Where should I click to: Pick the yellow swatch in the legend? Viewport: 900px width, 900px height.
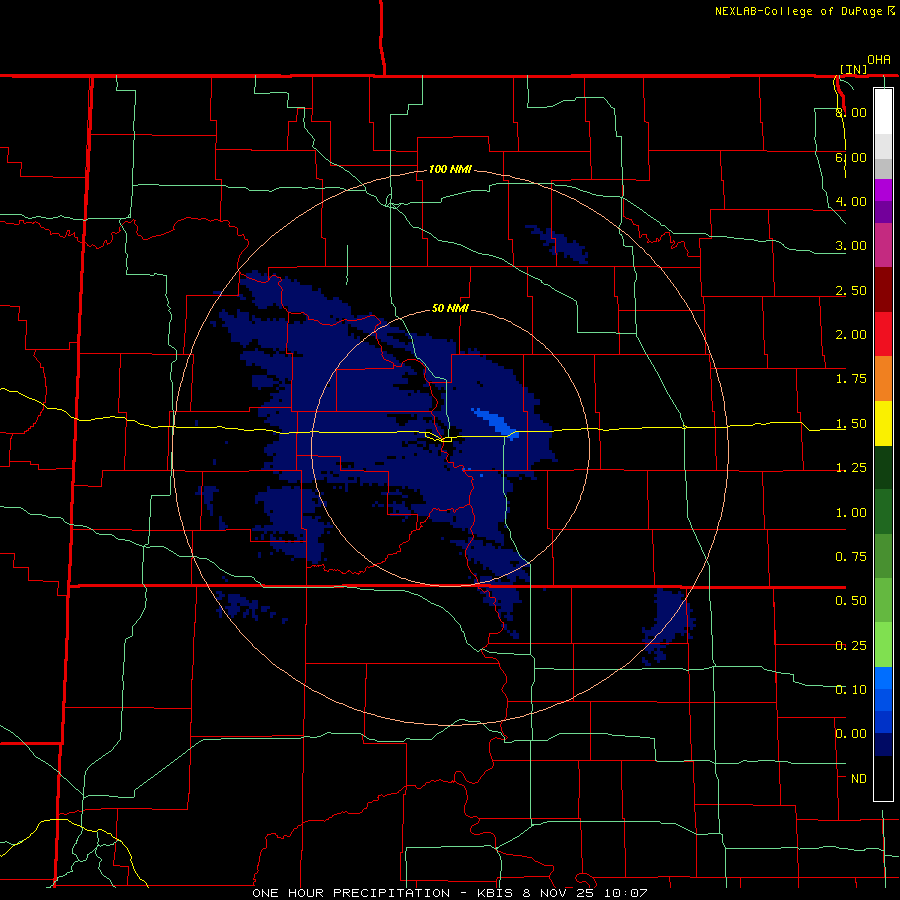click(x=883, y=423)
